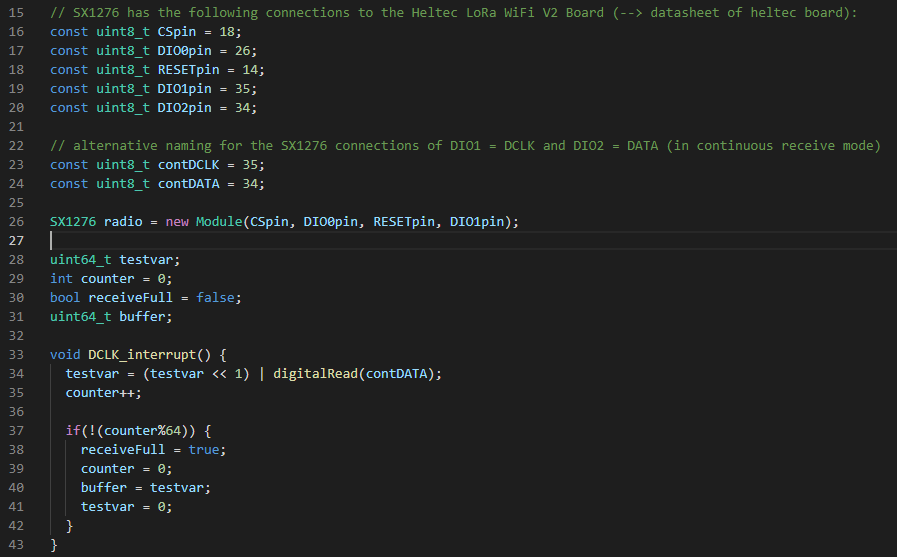Click 'digitalRead' call on line 34

pyautogui.click(x=315, y=373)
